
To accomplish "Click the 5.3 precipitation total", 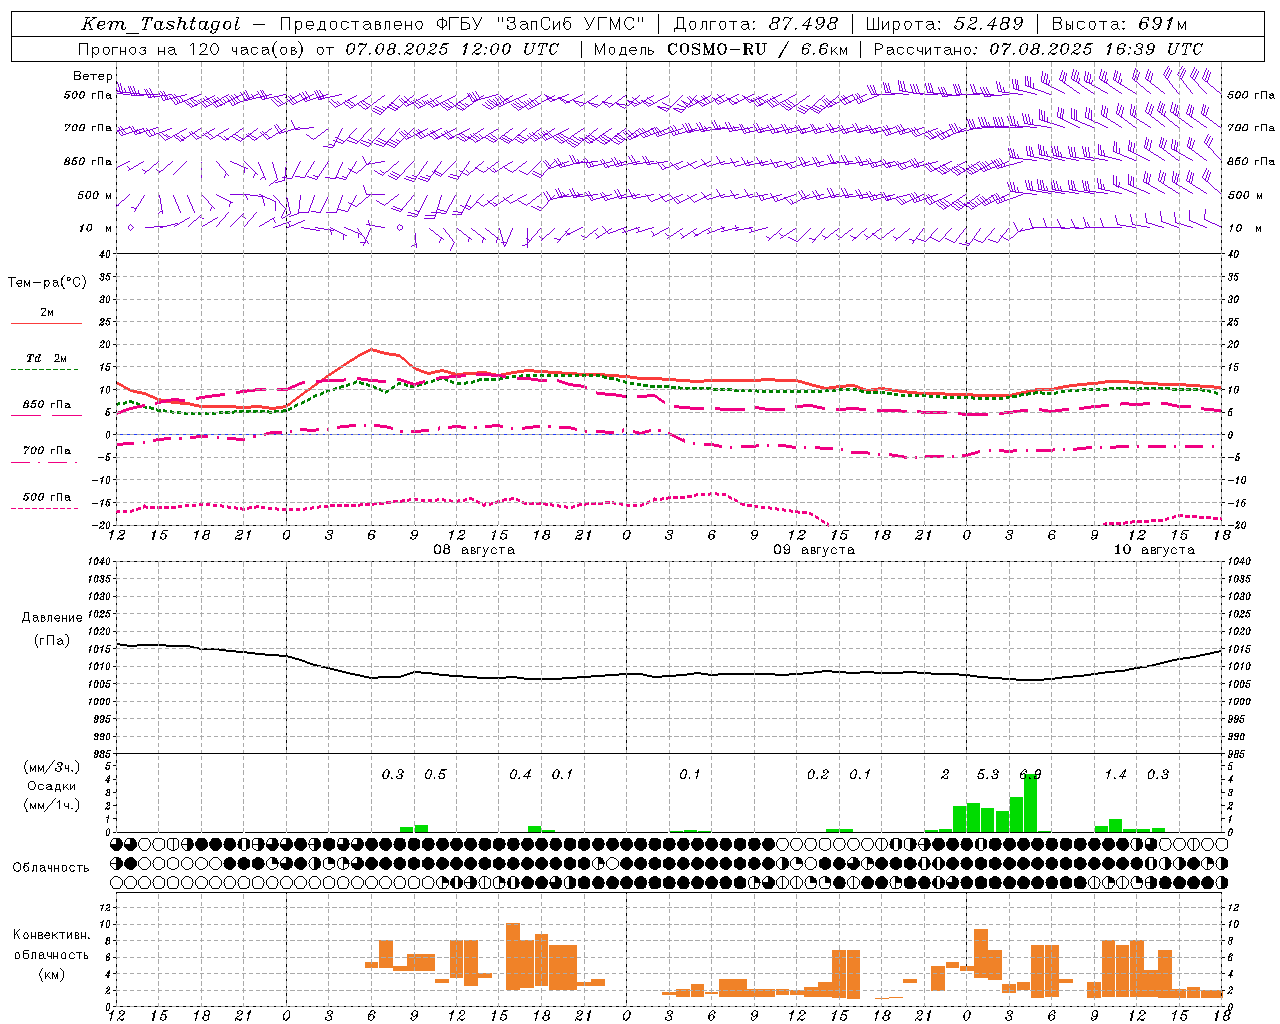I will (988, 774).
